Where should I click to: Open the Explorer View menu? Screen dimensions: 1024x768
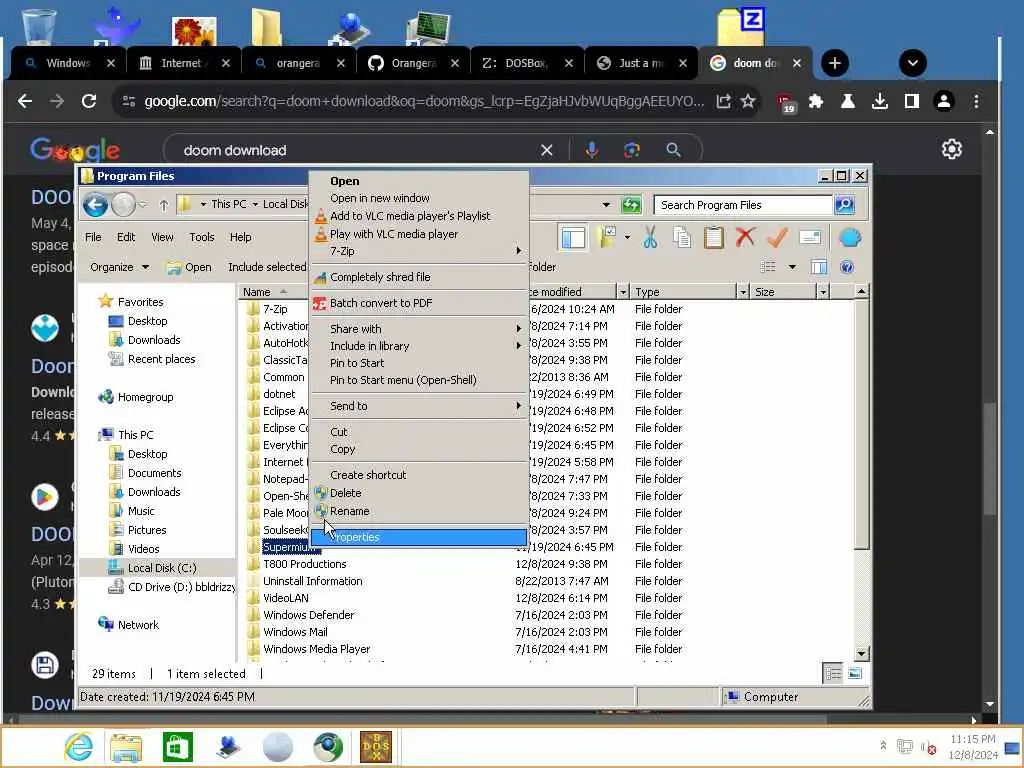point(162,237)
